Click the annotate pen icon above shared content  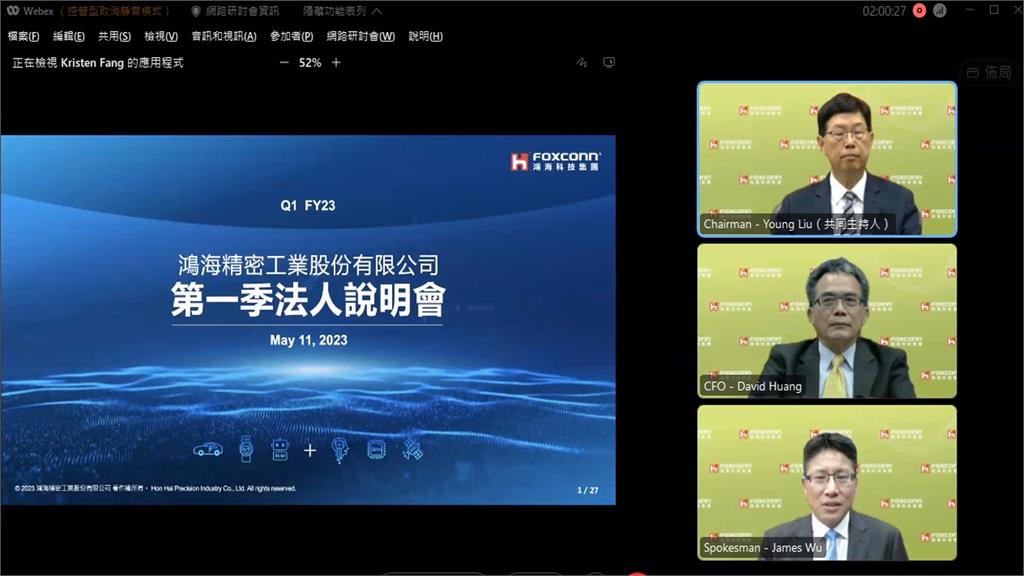click(582, 63)
